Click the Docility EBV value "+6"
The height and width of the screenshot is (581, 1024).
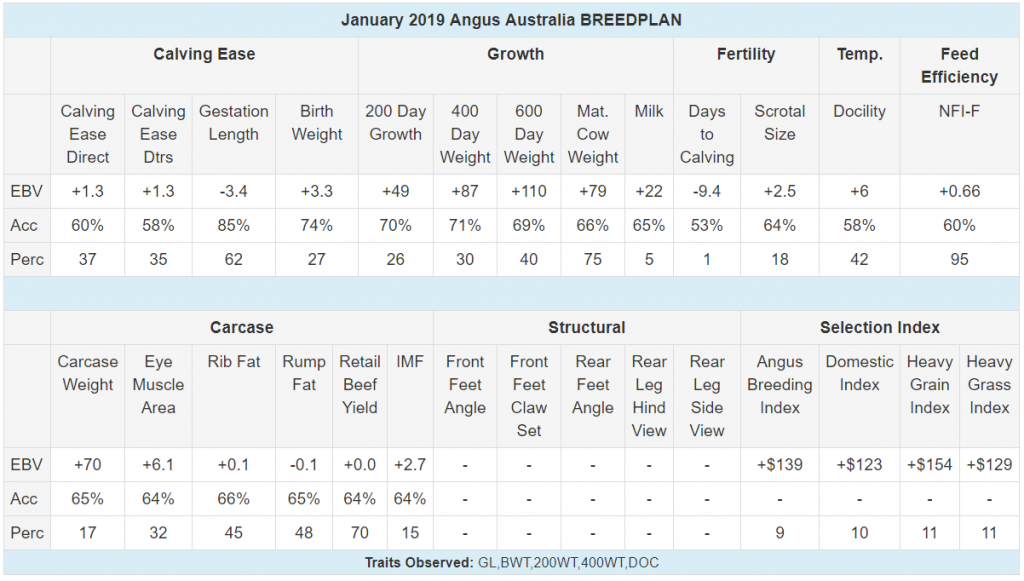(859, 191)
